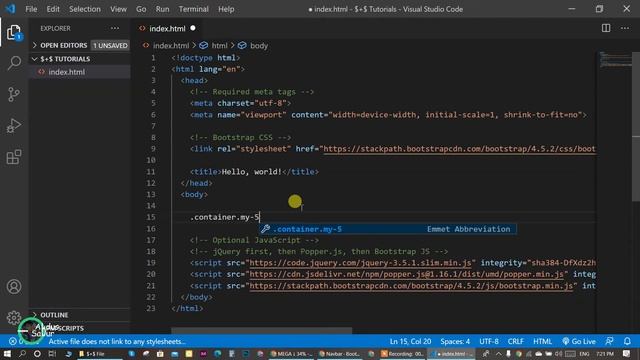Image resolution: width=640 pixels, height=360 pixels.
Task: Collapse the $+$ TUTORIALS folder section
Action: 34,59
